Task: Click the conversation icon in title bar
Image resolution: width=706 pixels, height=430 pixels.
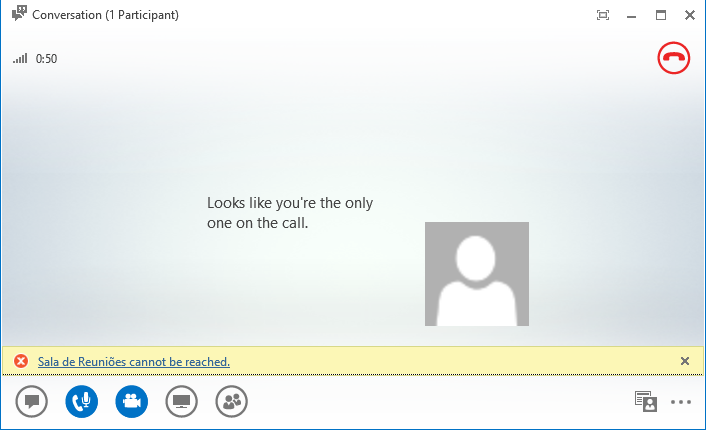Action: 19,14
